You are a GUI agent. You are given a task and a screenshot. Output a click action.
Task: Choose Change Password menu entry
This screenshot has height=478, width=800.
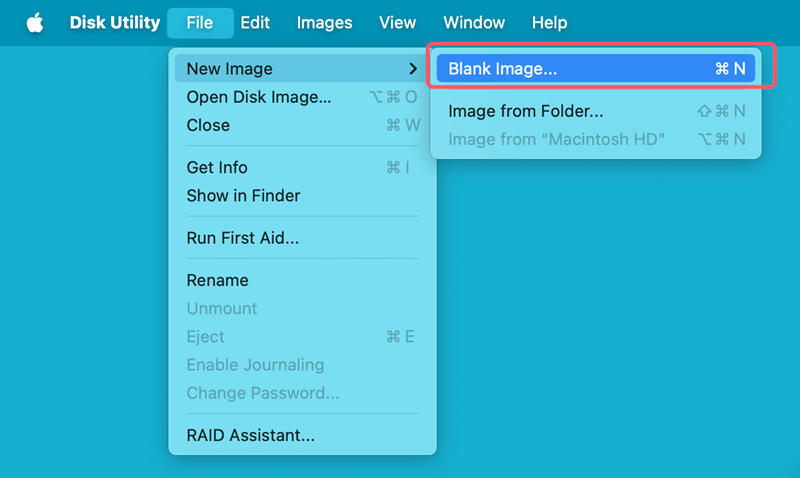[x=303, y=393]
